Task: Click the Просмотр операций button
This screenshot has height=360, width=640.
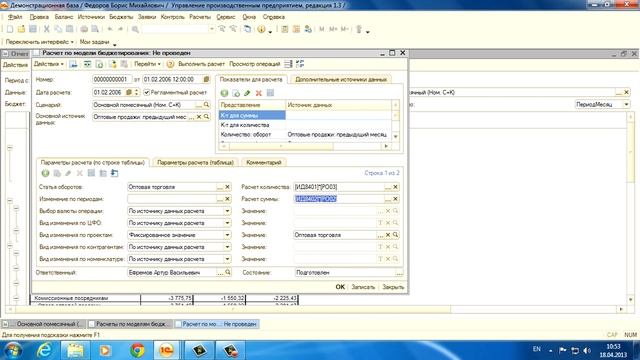Action: click(255, 64)
